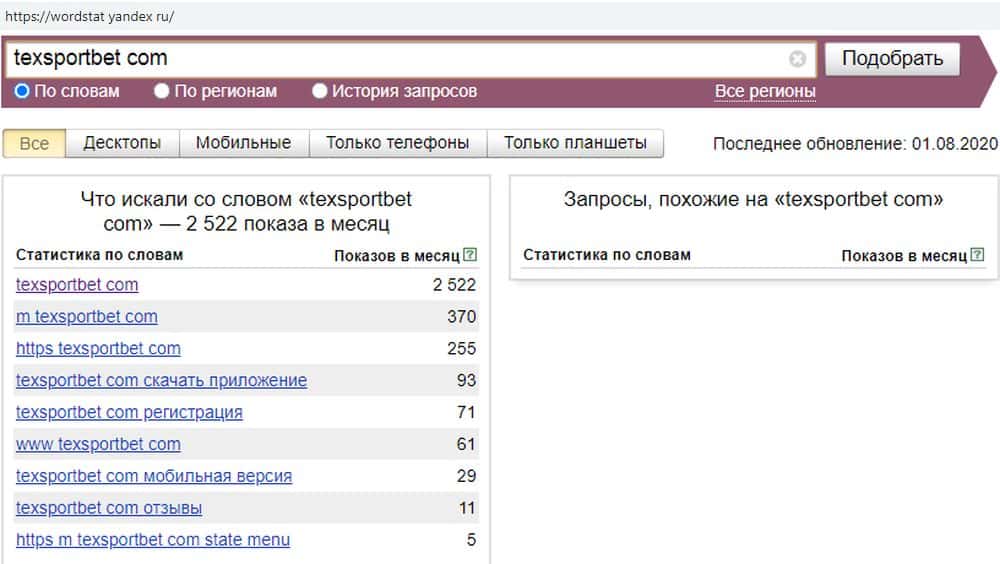This screenshot has width=1000, height=564.
Task: Switch to the Десктопы tab
Action: coord(122,143)
